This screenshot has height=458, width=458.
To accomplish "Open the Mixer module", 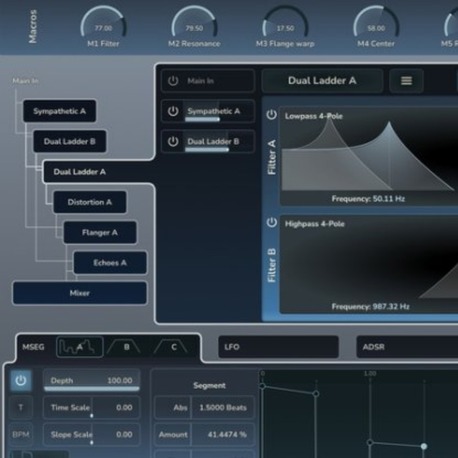I will pyautogui.click(x=80, y=293).
